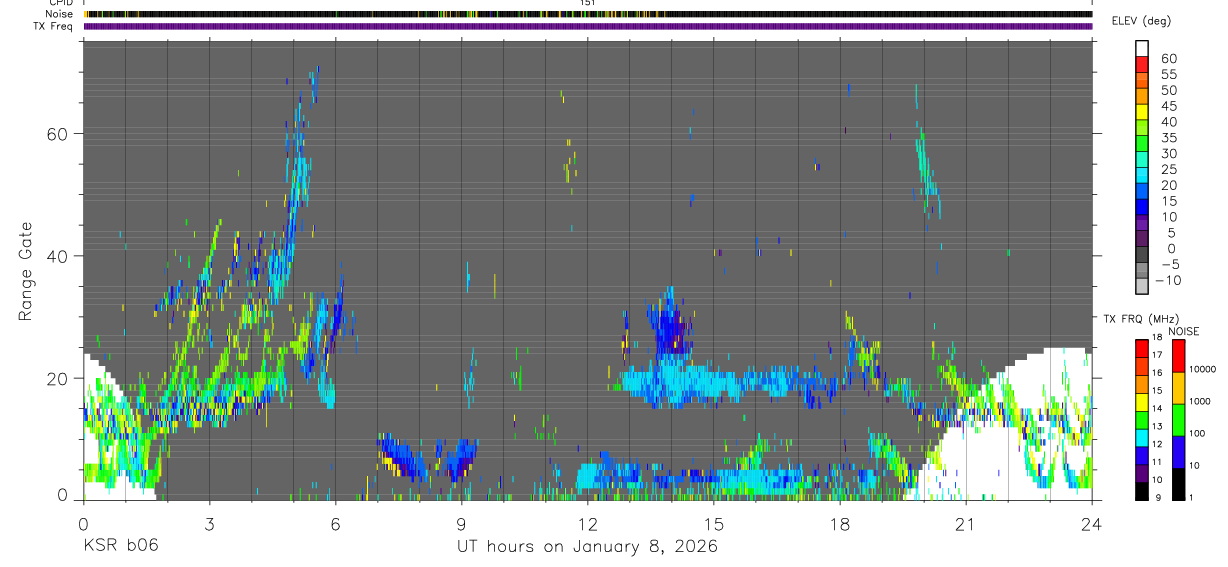Click the "10000" value on NOISE colorbar
Image resolution: width=1228 pixels, height=567 pixels.
pyautogui.click(x=1202, y=370)
